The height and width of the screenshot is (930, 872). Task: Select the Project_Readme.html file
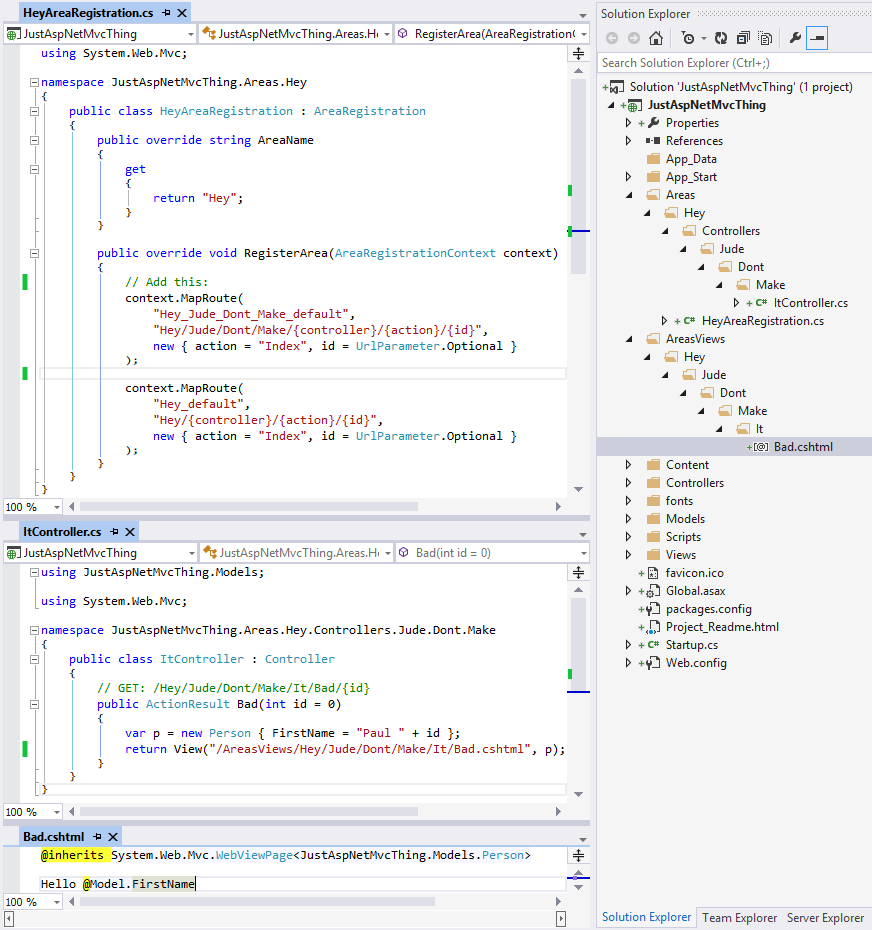click(722, 627)
